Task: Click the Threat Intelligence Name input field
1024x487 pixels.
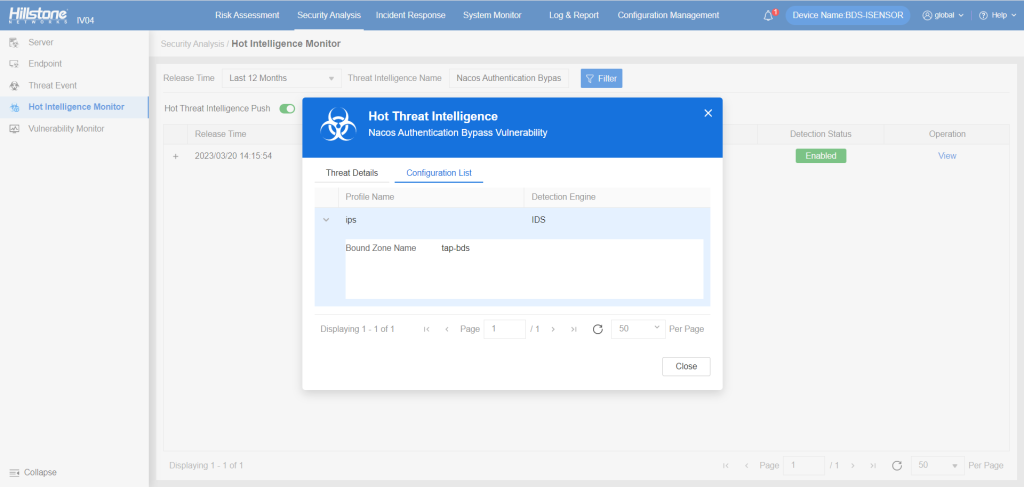Action: click(509, 78)
